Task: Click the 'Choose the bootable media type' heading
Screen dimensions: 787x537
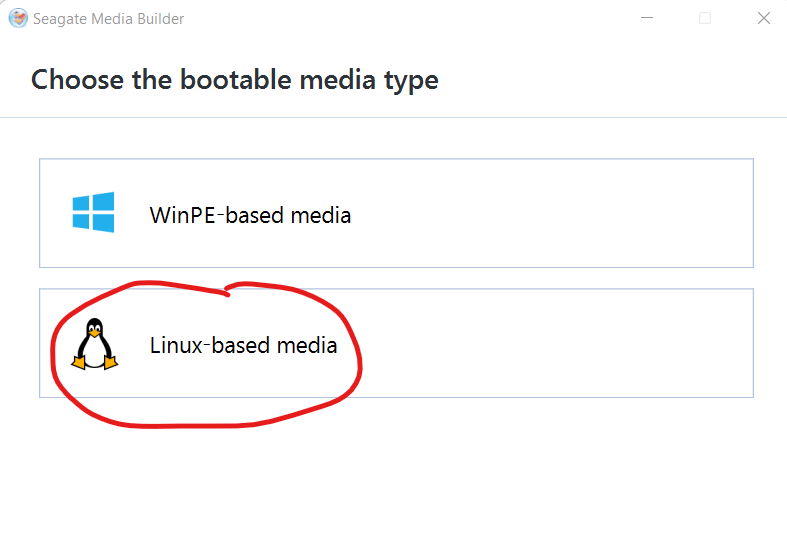Action: (234, 80)
